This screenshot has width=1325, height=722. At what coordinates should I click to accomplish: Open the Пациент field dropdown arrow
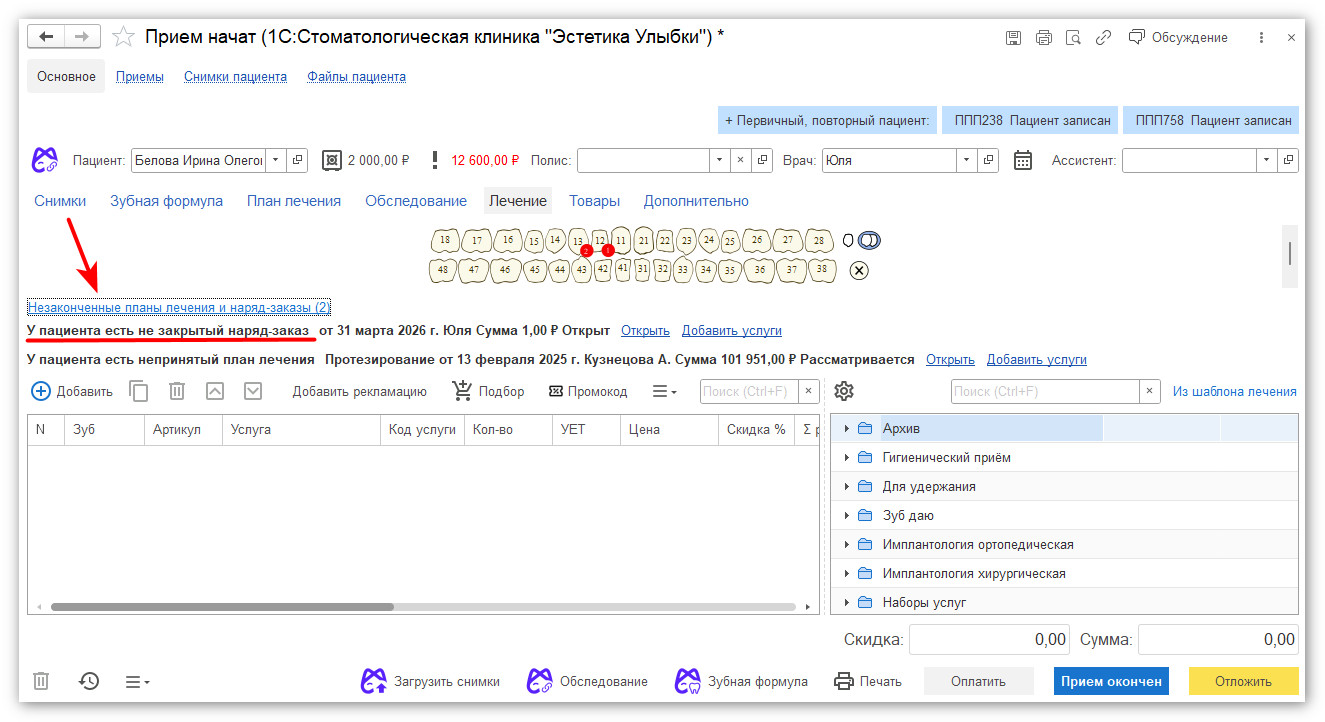point(276,160)
